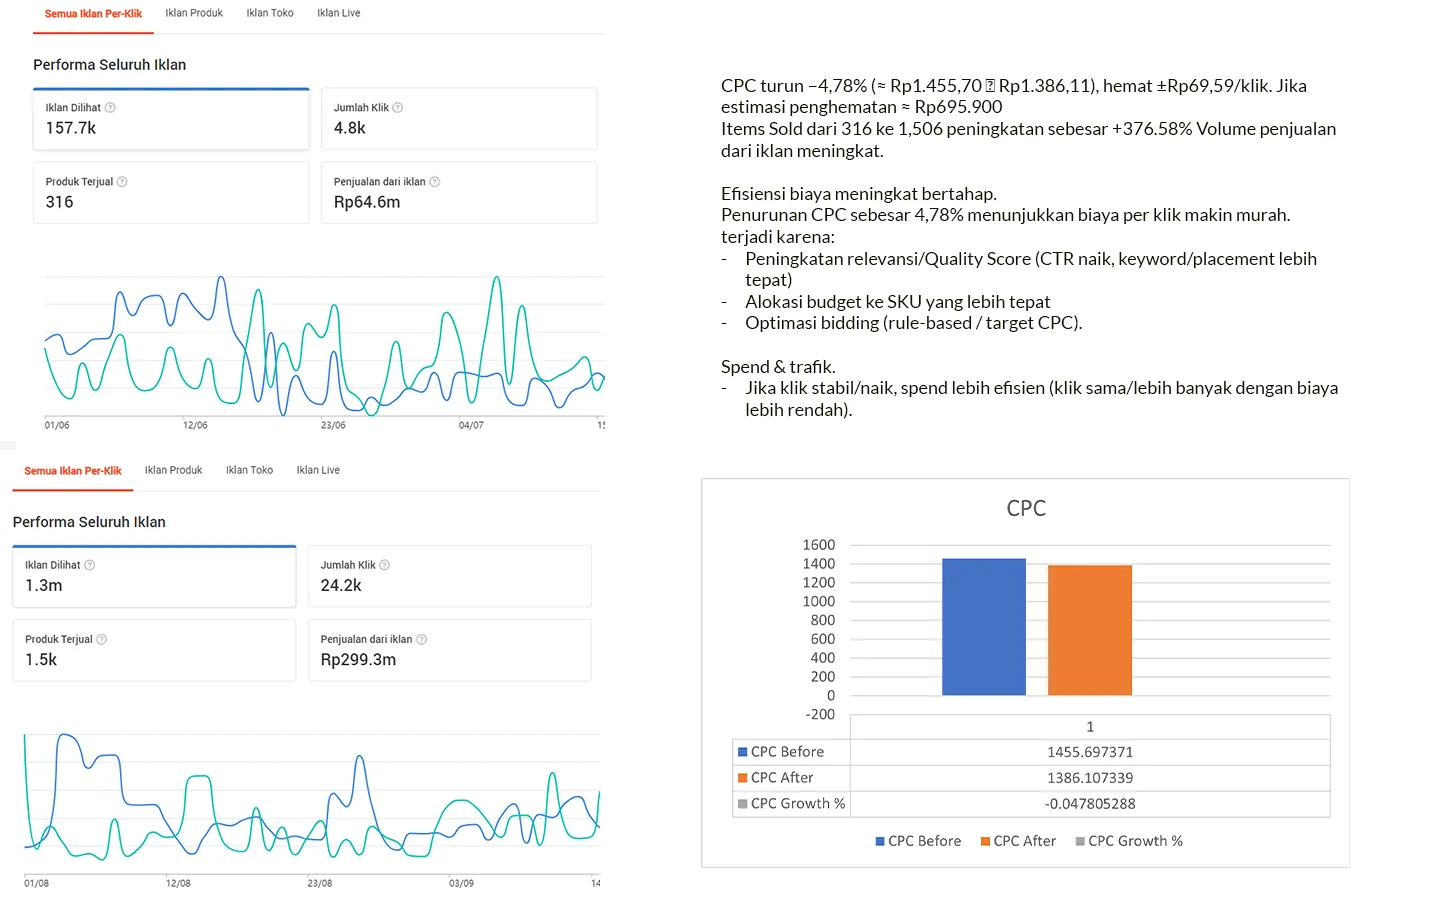
Task: Toggle the Iklan Dilihat 157.7k metric card
Action: (171, 120)
